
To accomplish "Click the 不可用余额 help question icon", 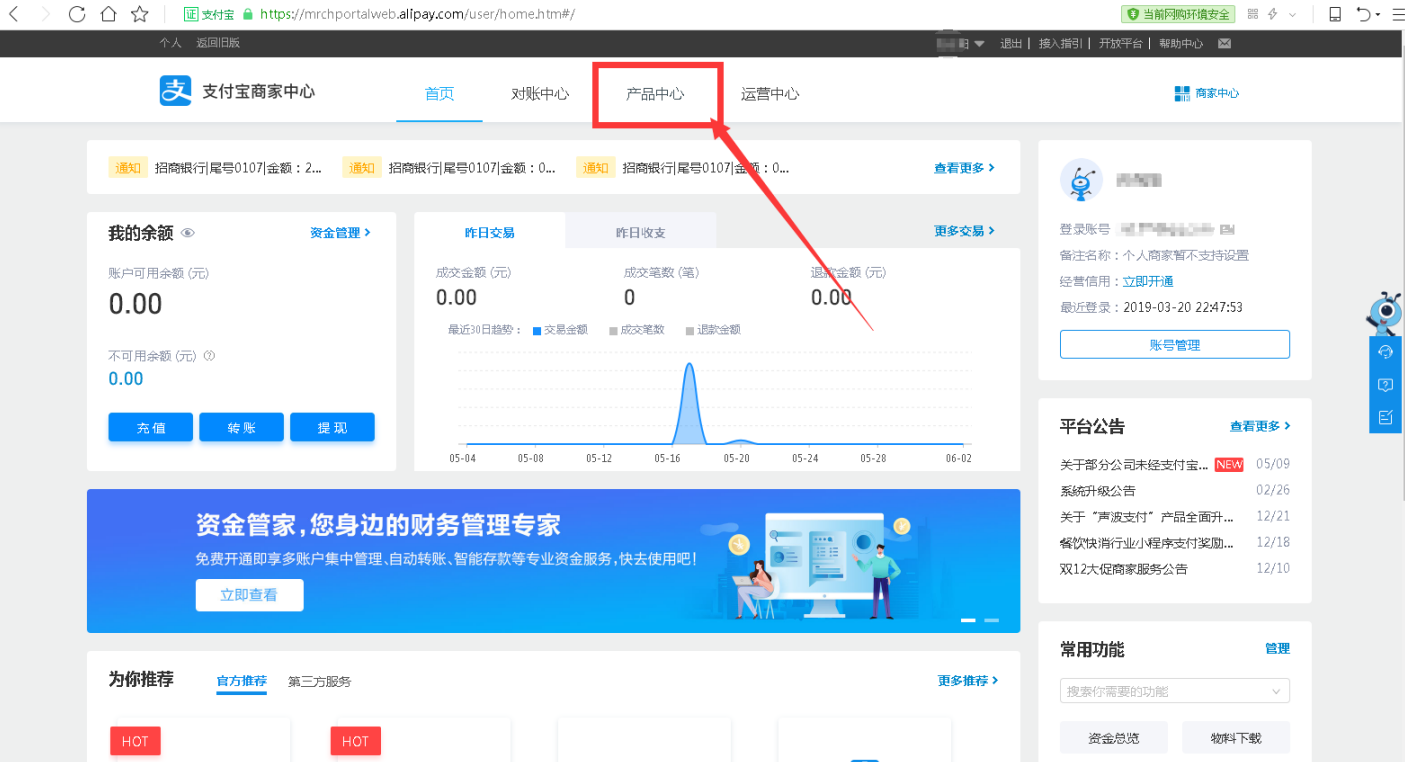I will pyautogui.click(x=210, y=355).
